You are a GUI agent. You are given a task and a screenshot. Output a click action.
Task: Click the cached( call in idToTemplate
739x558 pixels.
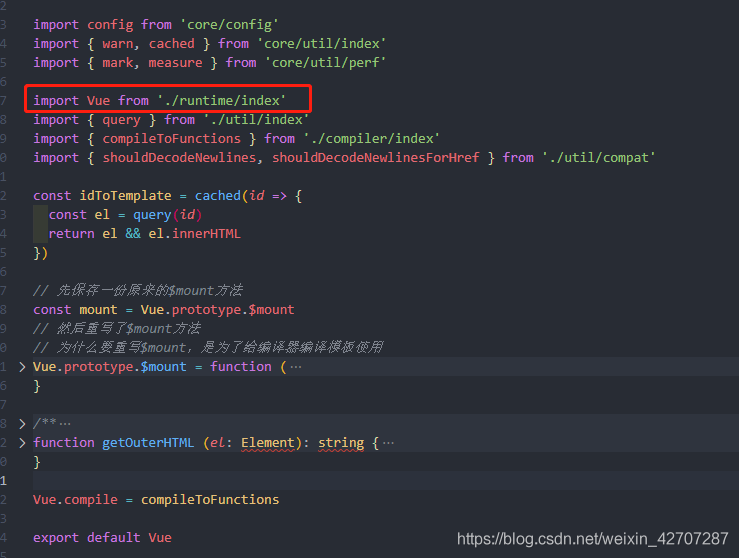click(x=221, y=196)
